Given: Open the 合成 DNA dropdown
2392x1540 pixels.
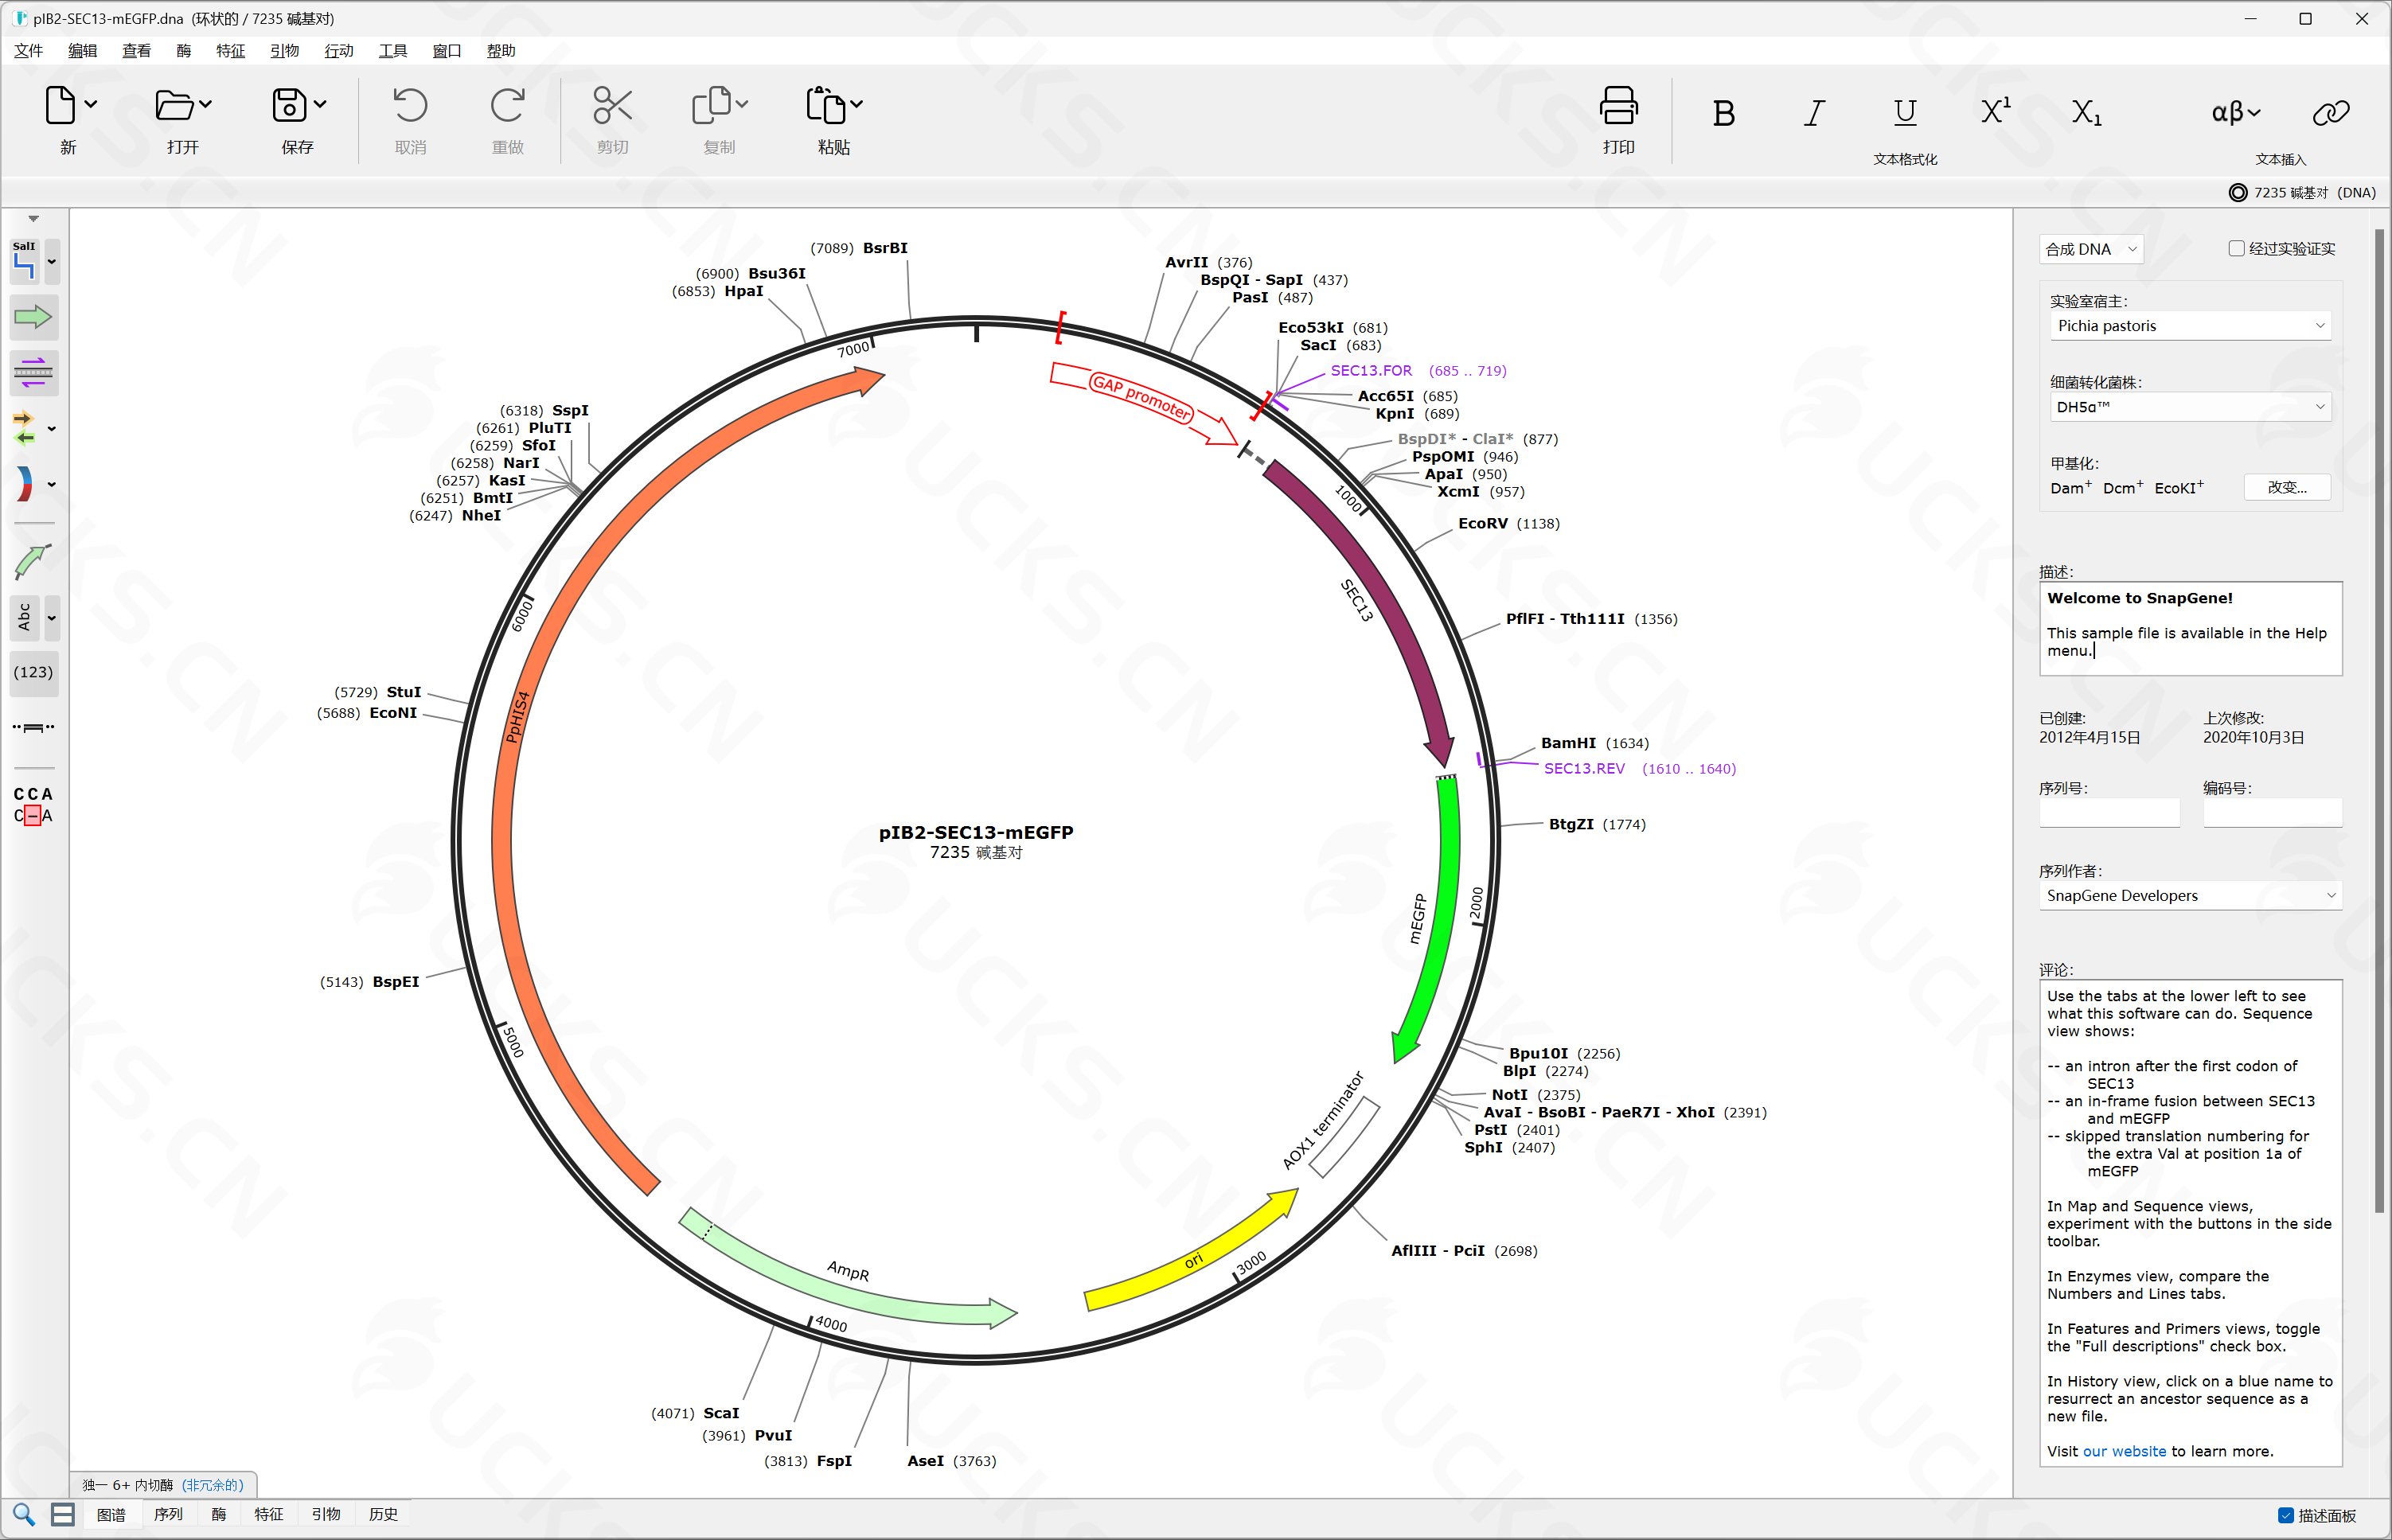Looking at the screenshot, I should pyautogui.click(x=2090, y=249).
